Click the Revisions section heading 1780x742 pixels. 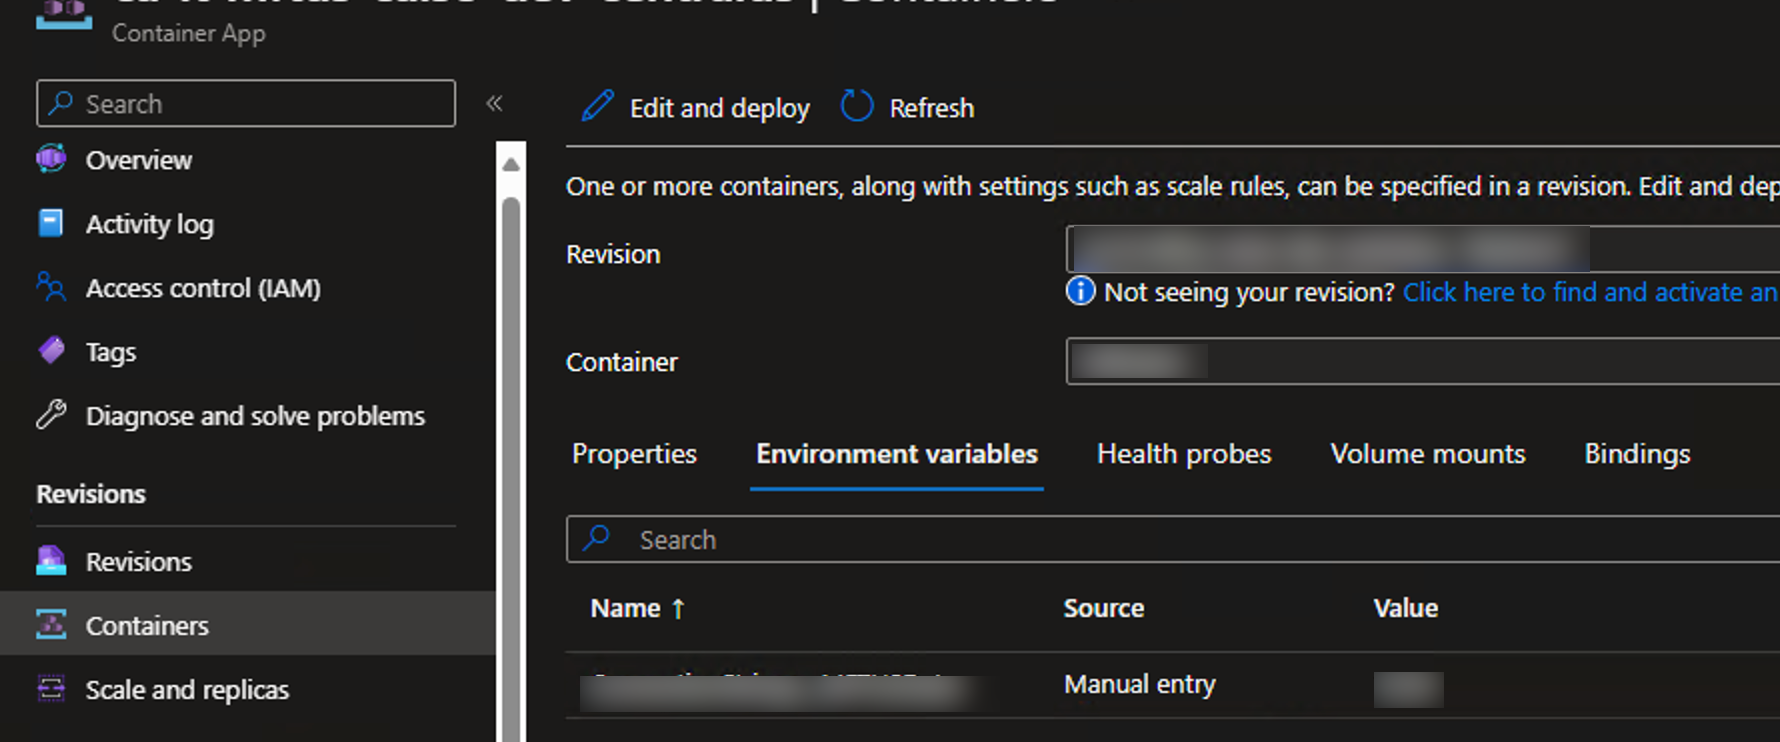click(91, 494)
